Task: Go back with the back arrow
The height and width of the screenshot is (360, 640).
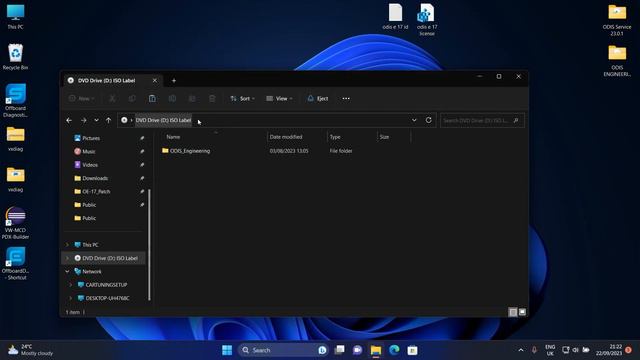Action: 69,120
